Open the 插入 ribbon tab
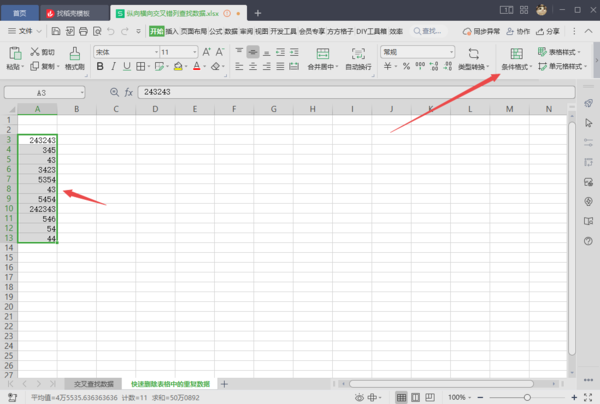 coord(172,31)
